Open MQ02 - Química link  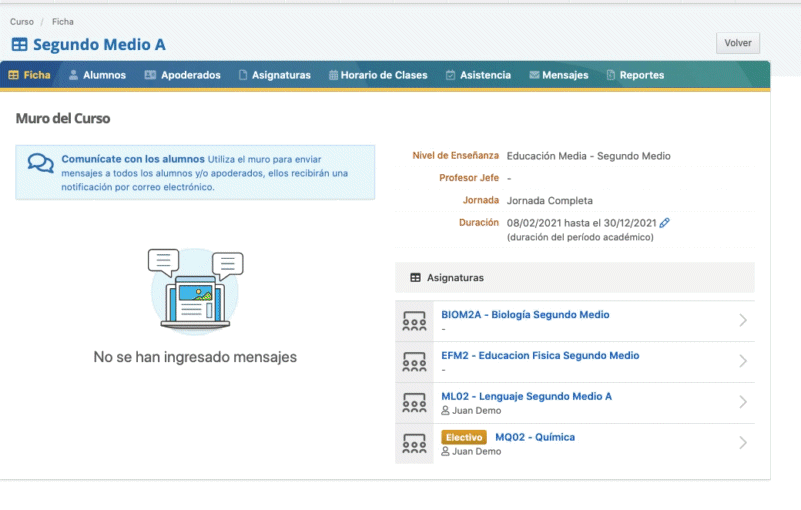[x=535, y=437]
